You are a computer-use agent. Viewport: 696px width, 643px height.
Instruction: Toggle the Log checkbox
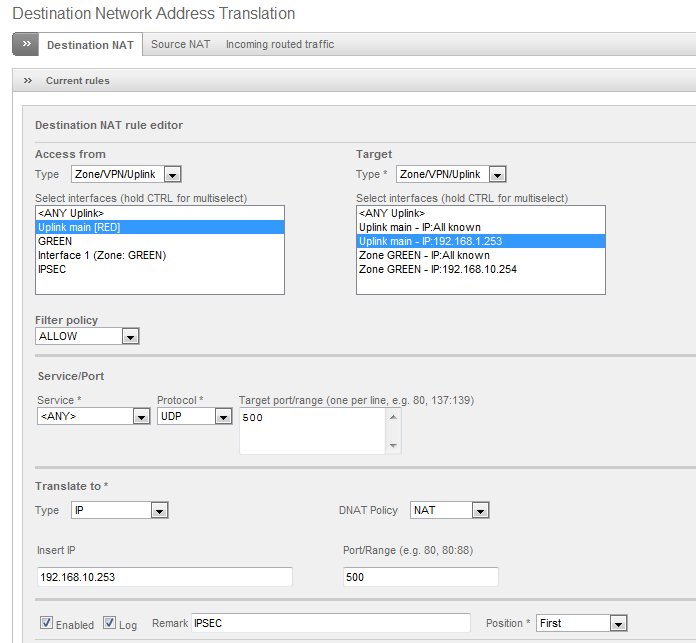pos(110,623)
